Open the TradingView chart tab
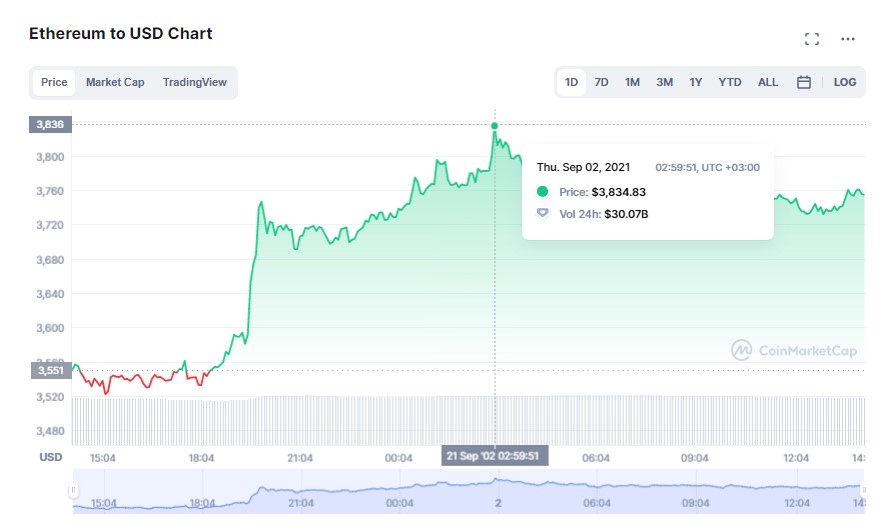The image size is (880, 525). coord(194,82)
